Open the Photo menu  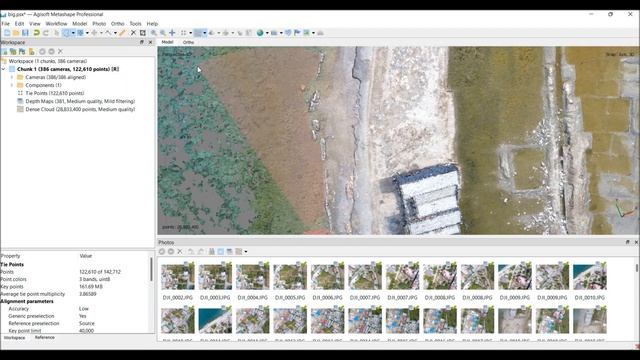[x=99, y=24]
